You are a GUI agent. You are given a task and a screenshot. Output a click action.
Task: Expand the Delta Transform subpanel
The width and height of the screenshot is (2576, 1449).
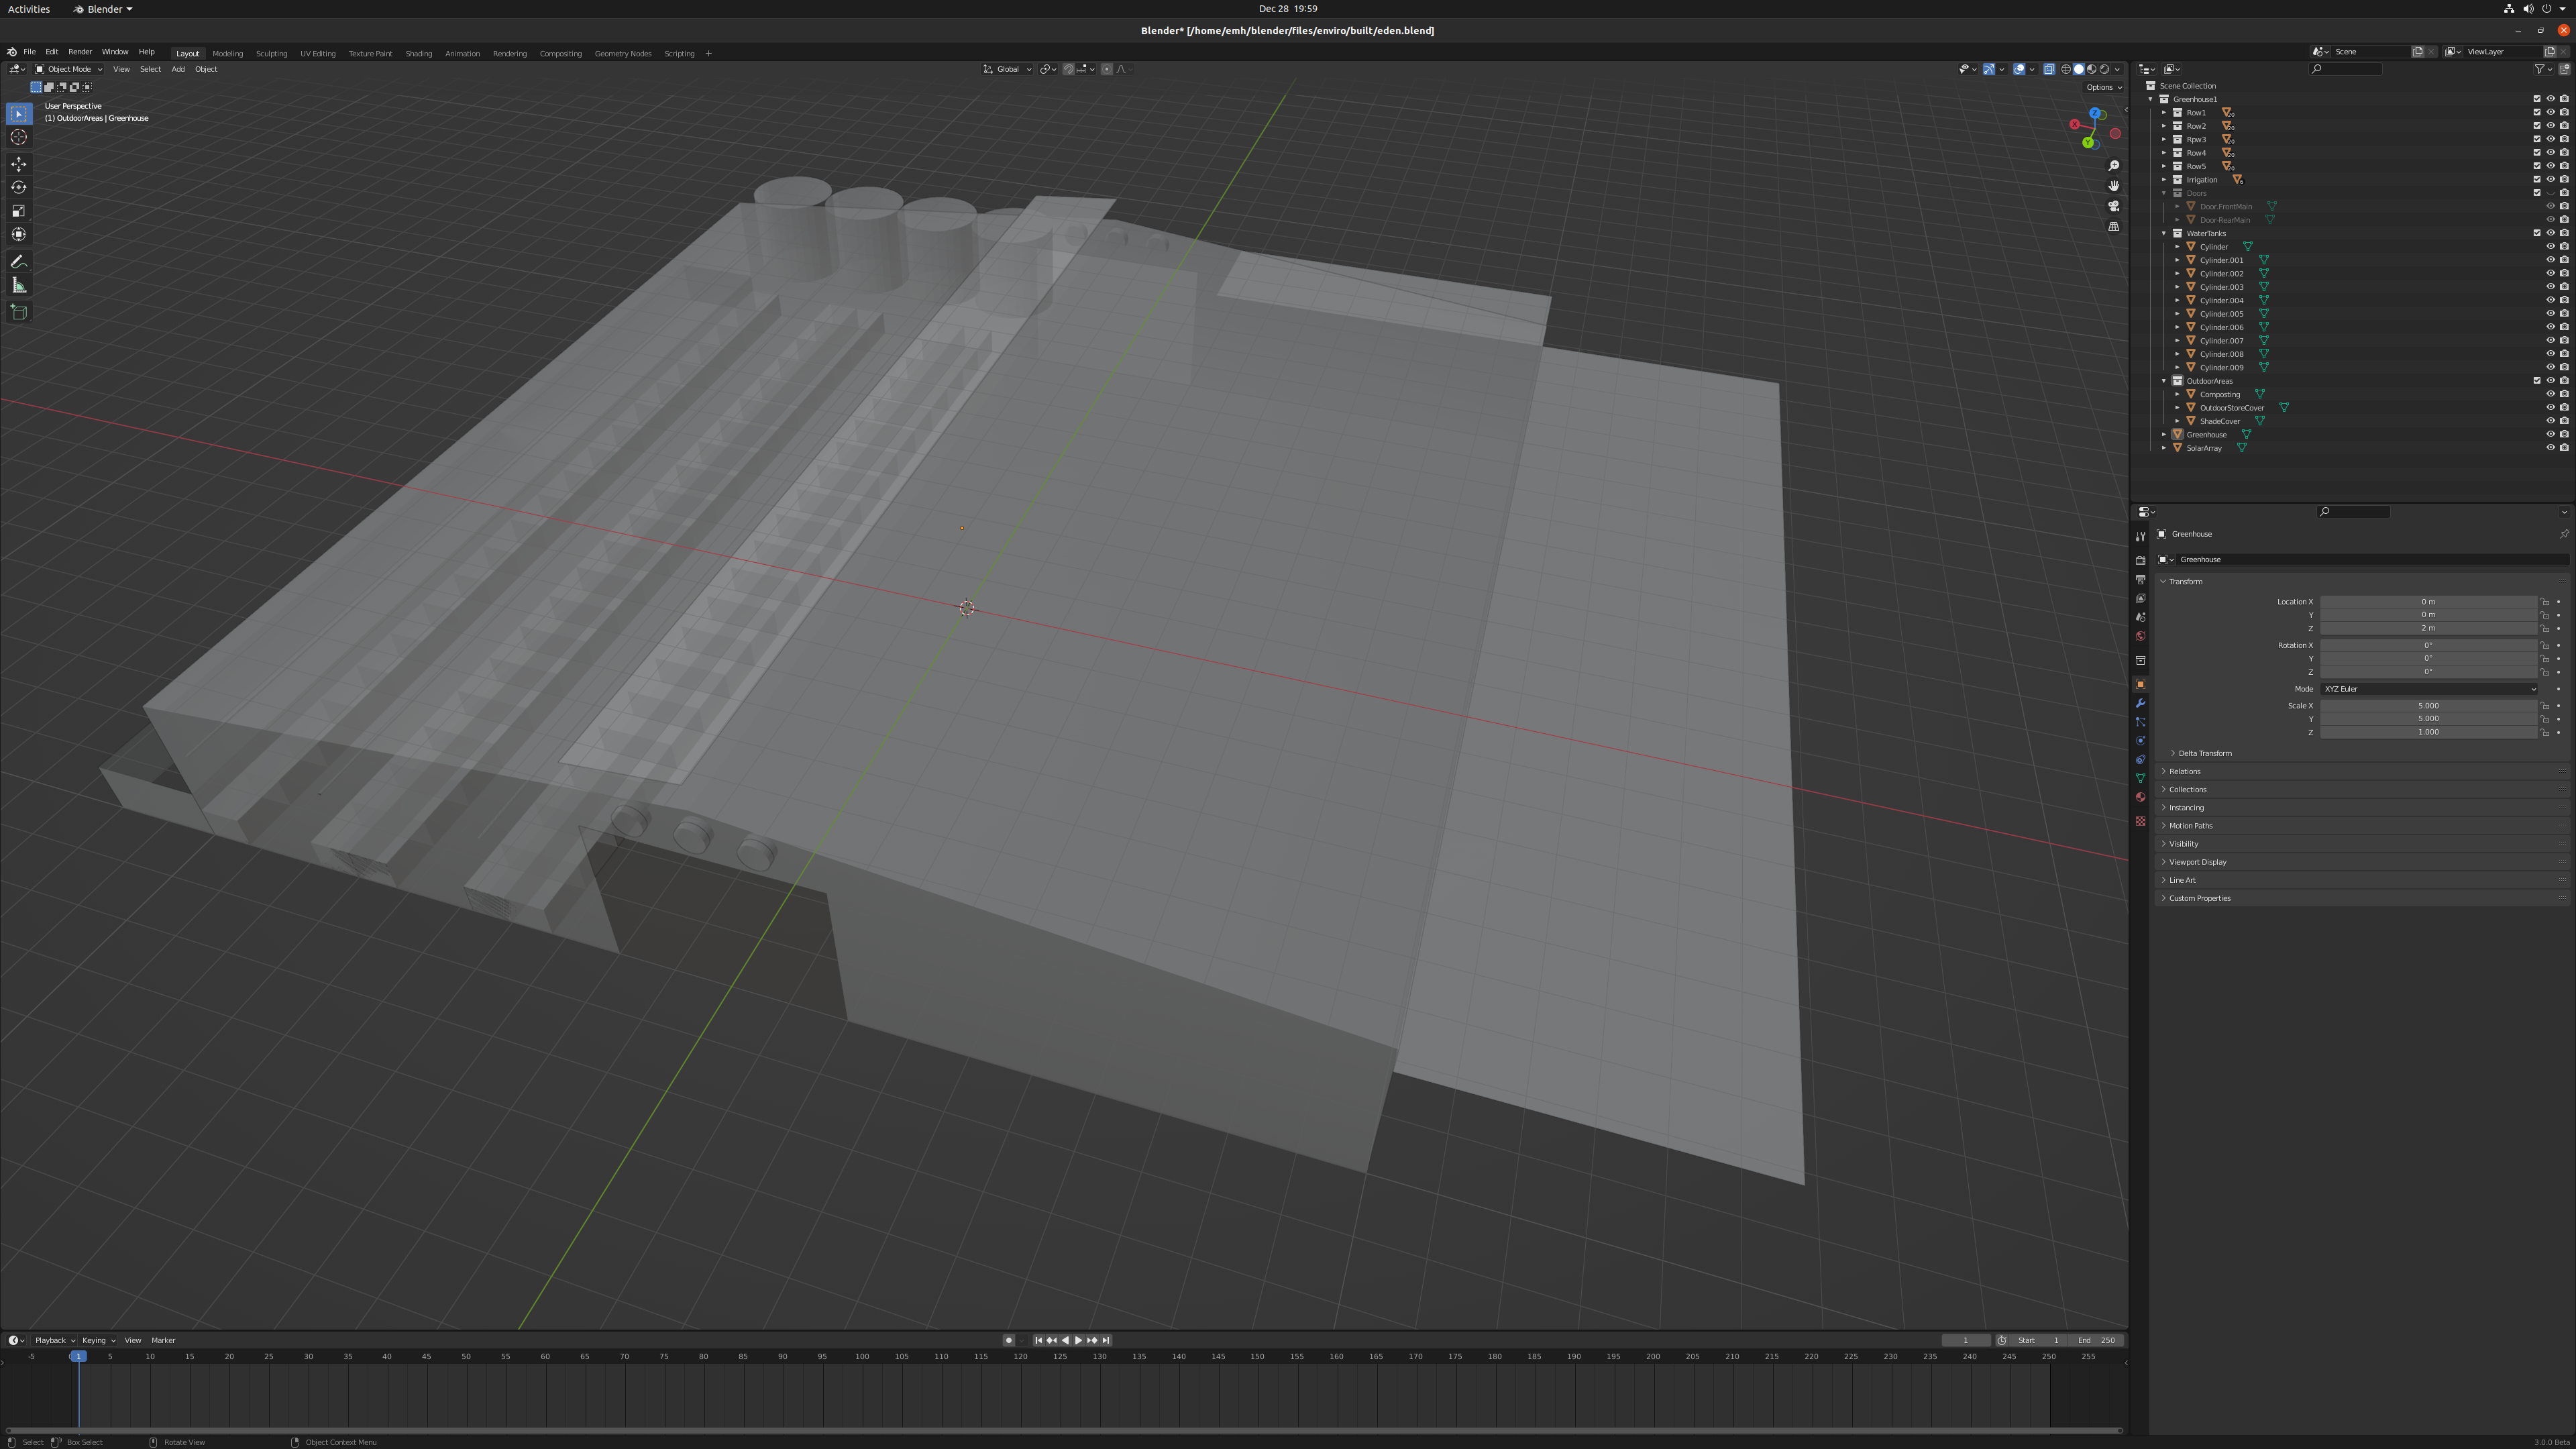[2204, 753]
